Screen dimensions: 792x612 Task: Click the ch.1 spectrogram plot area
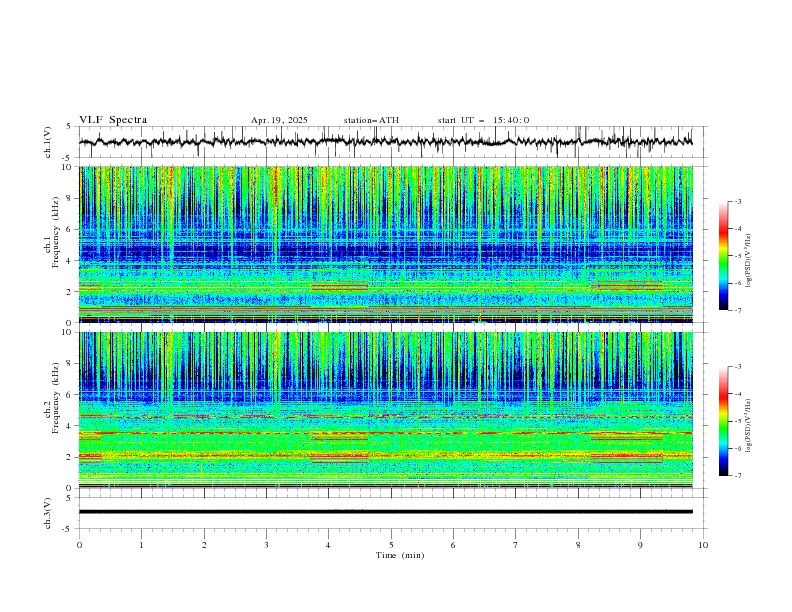(386, 244)
